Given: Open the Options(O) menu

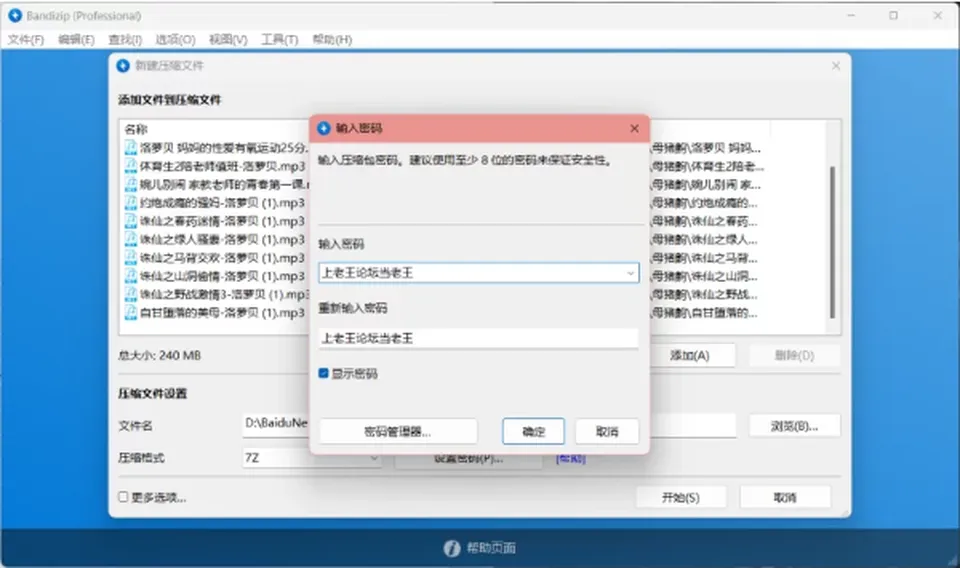Looking at the screenshot, I should coord(175,40).
